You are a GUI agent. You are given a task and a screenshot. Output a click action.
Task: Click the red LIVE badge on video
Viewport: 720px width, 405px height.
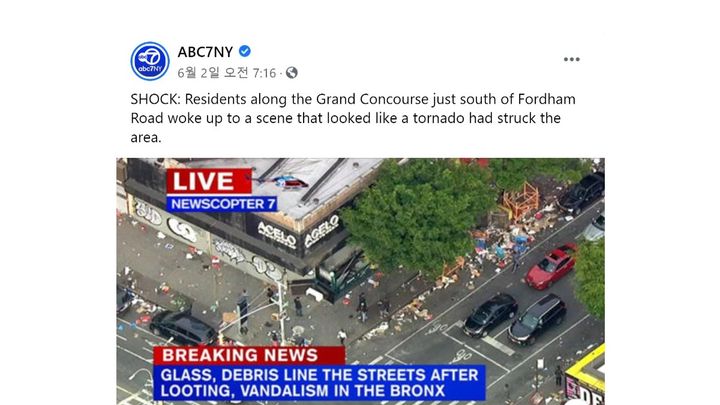(x=209, y=181)
